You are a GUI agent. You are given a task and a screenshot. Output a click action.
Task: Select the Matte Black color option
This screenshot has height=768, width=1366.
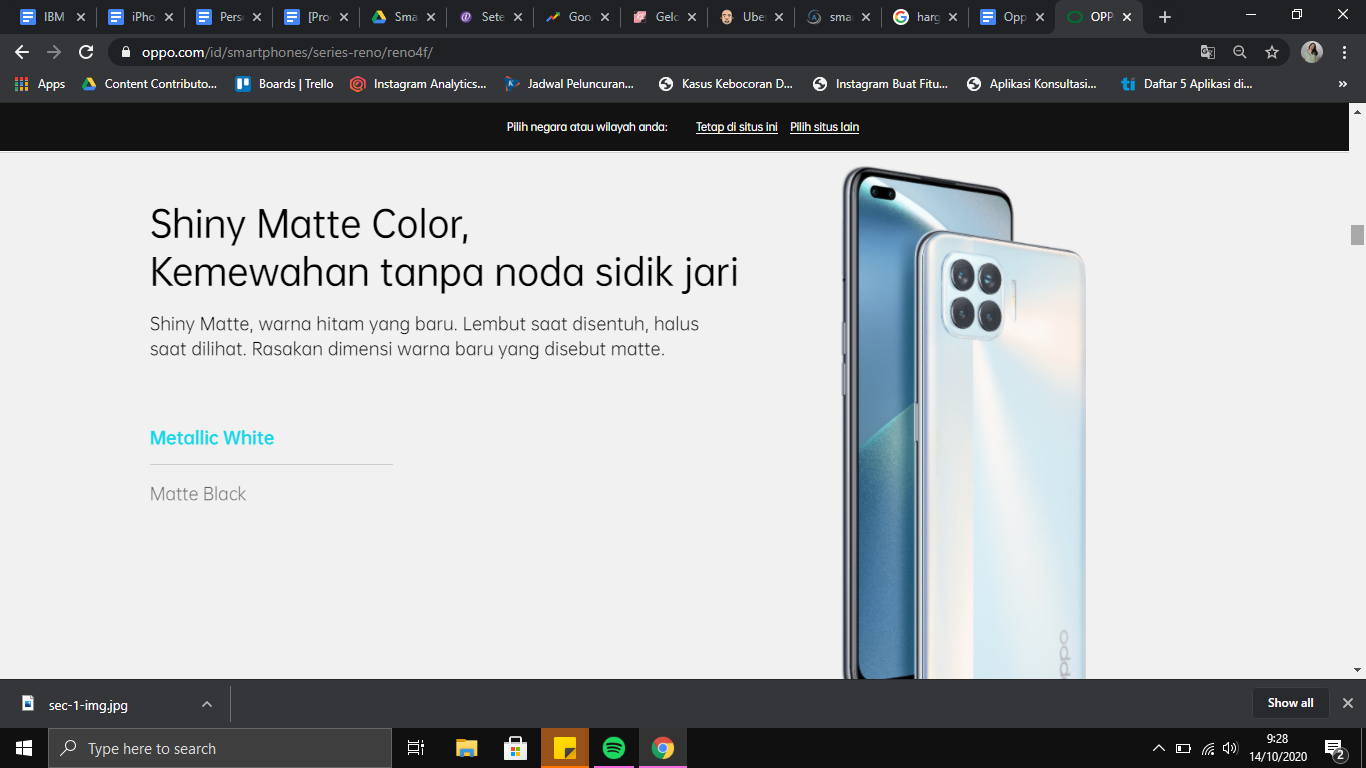click(198, 494)
